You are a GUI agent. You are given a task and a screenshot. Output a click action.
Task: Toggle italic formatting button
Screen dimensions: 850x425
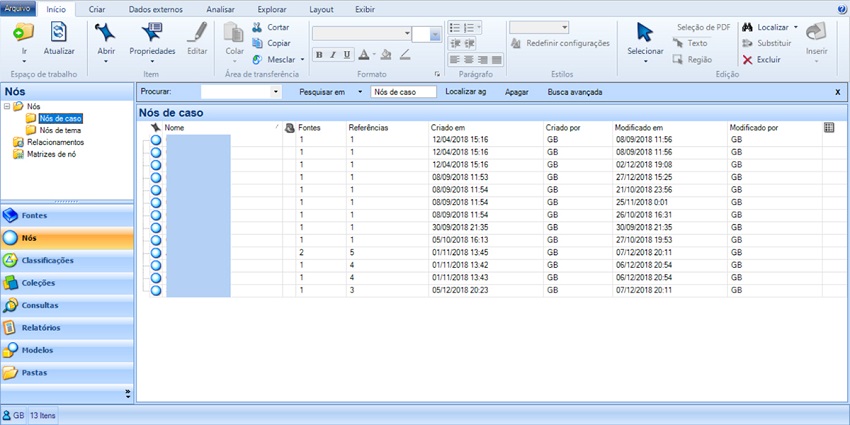click(x=333, y=55)
